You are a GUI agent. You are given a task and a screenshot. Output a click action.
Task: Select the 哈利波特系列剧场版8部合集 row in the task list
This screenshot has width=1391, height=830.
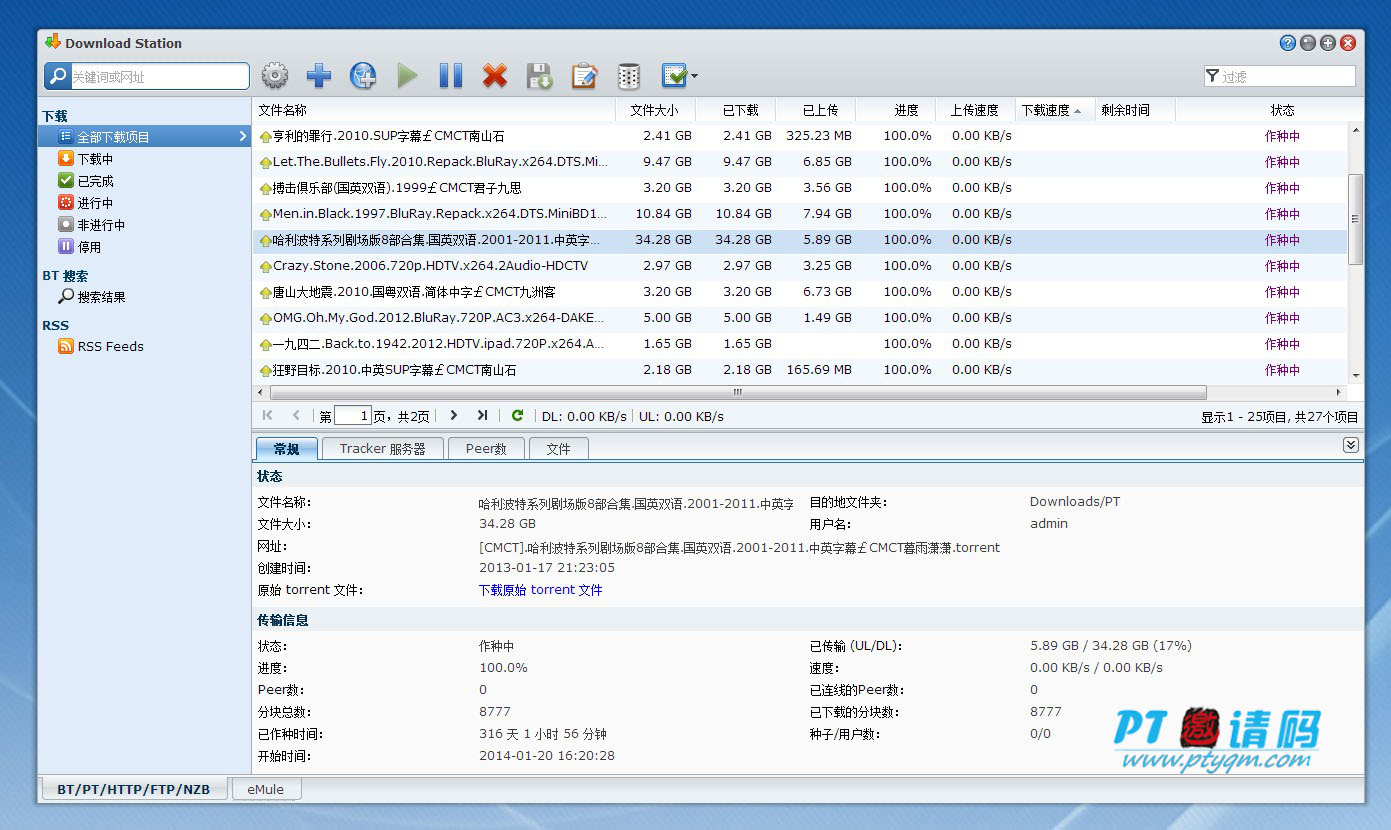(800, 240)
